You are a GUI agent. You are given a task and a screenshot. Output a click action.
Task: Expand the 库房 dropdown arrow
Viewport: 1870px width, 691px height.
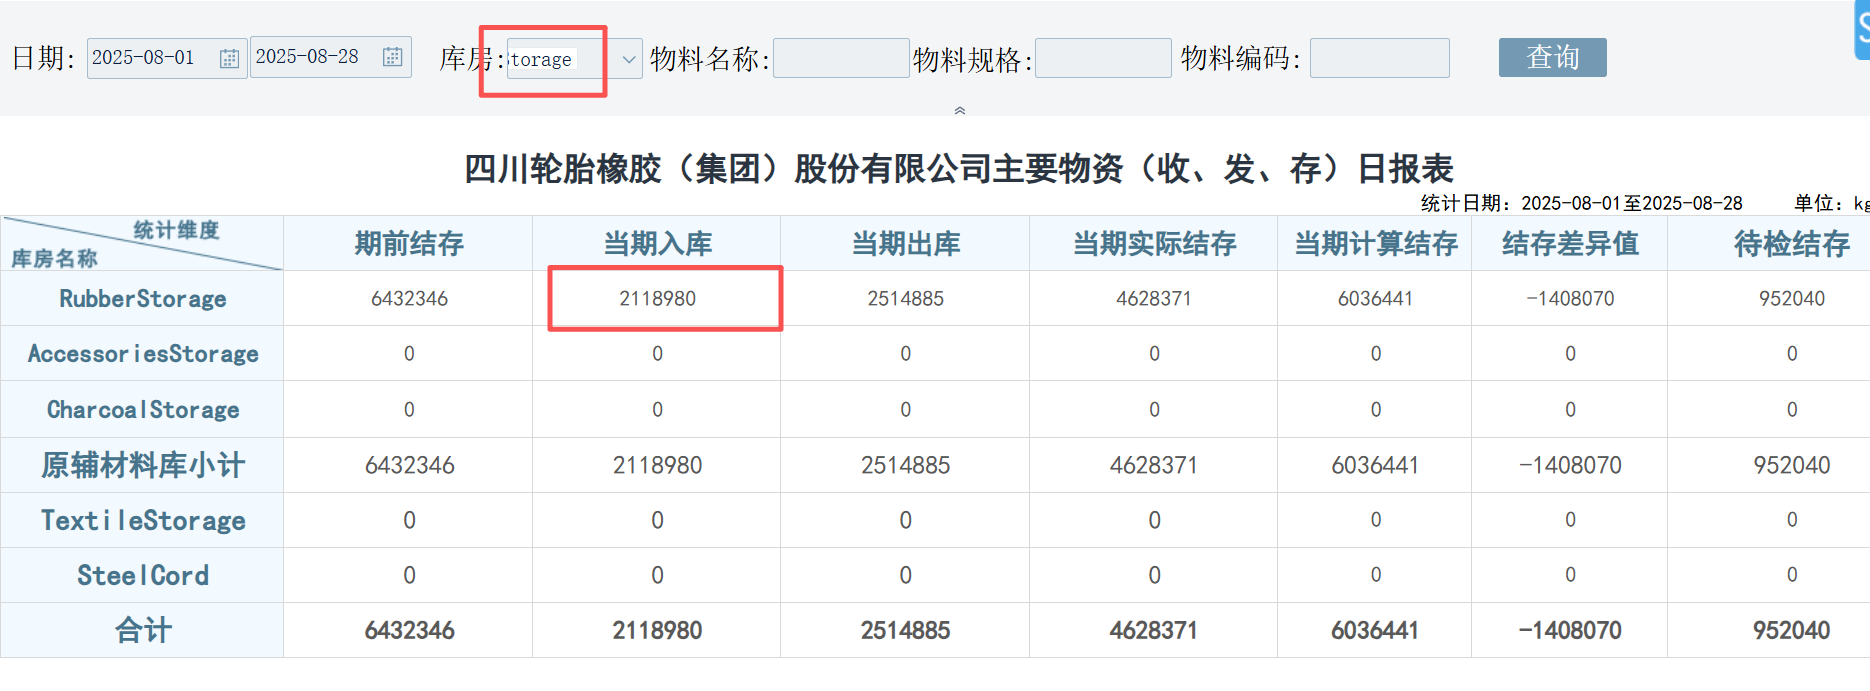(x=628, y=60)
